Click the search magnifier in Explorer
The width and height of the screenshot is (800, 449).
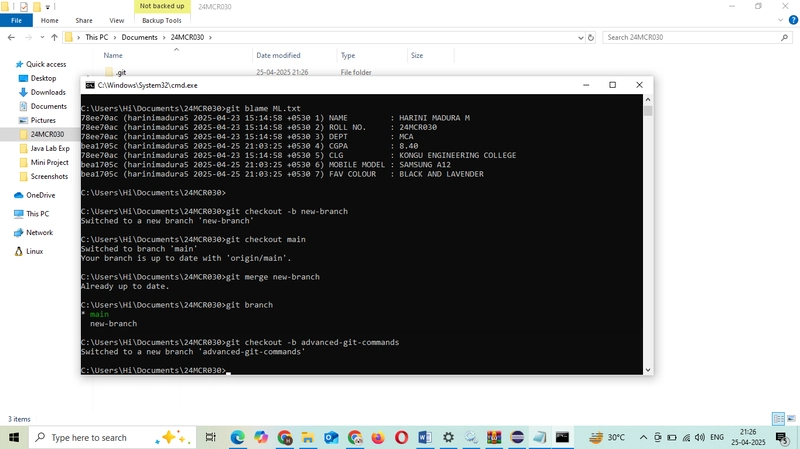784,37
